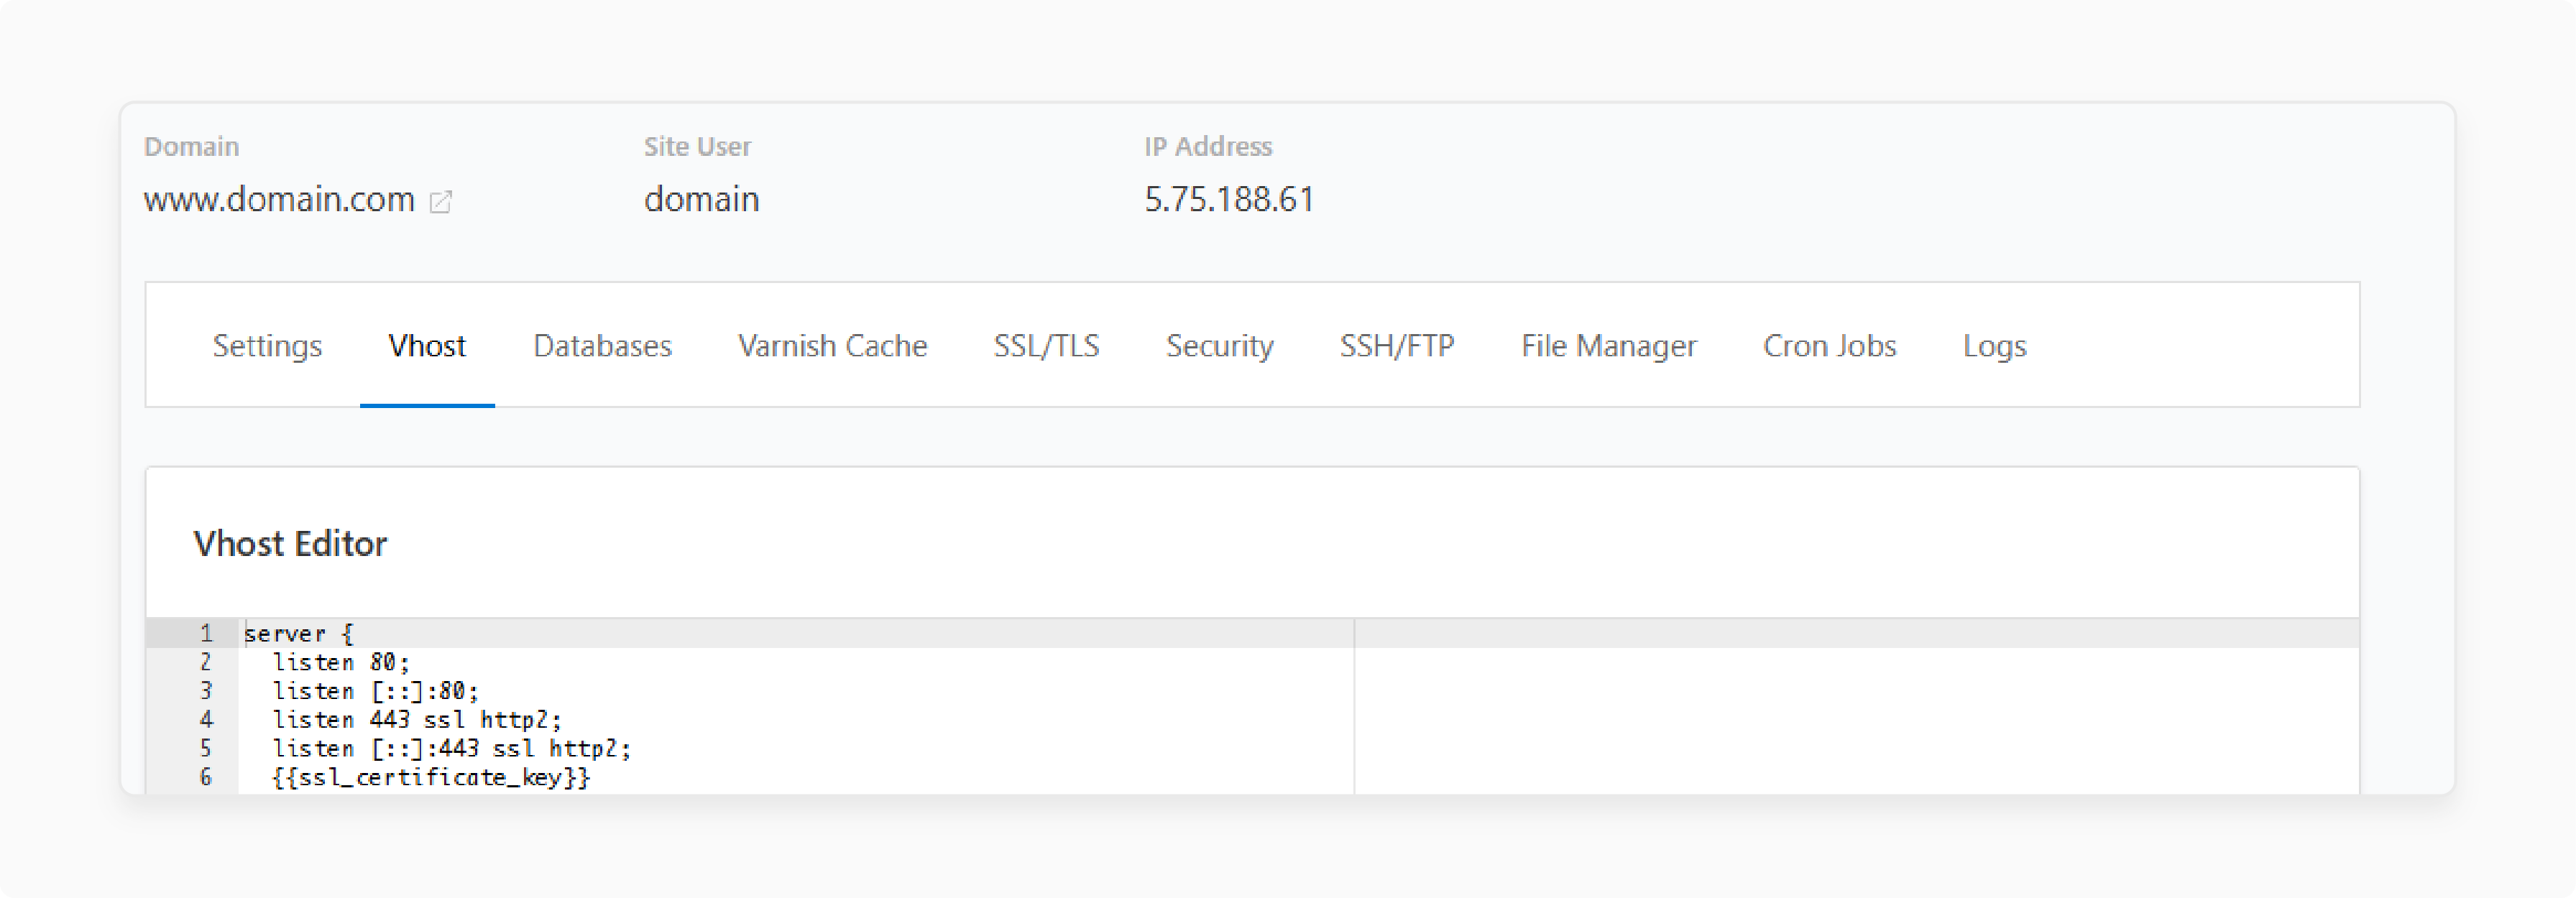Click line number 1 in editor gutter
Screen dimensions: 2576x898
(206, 634)
